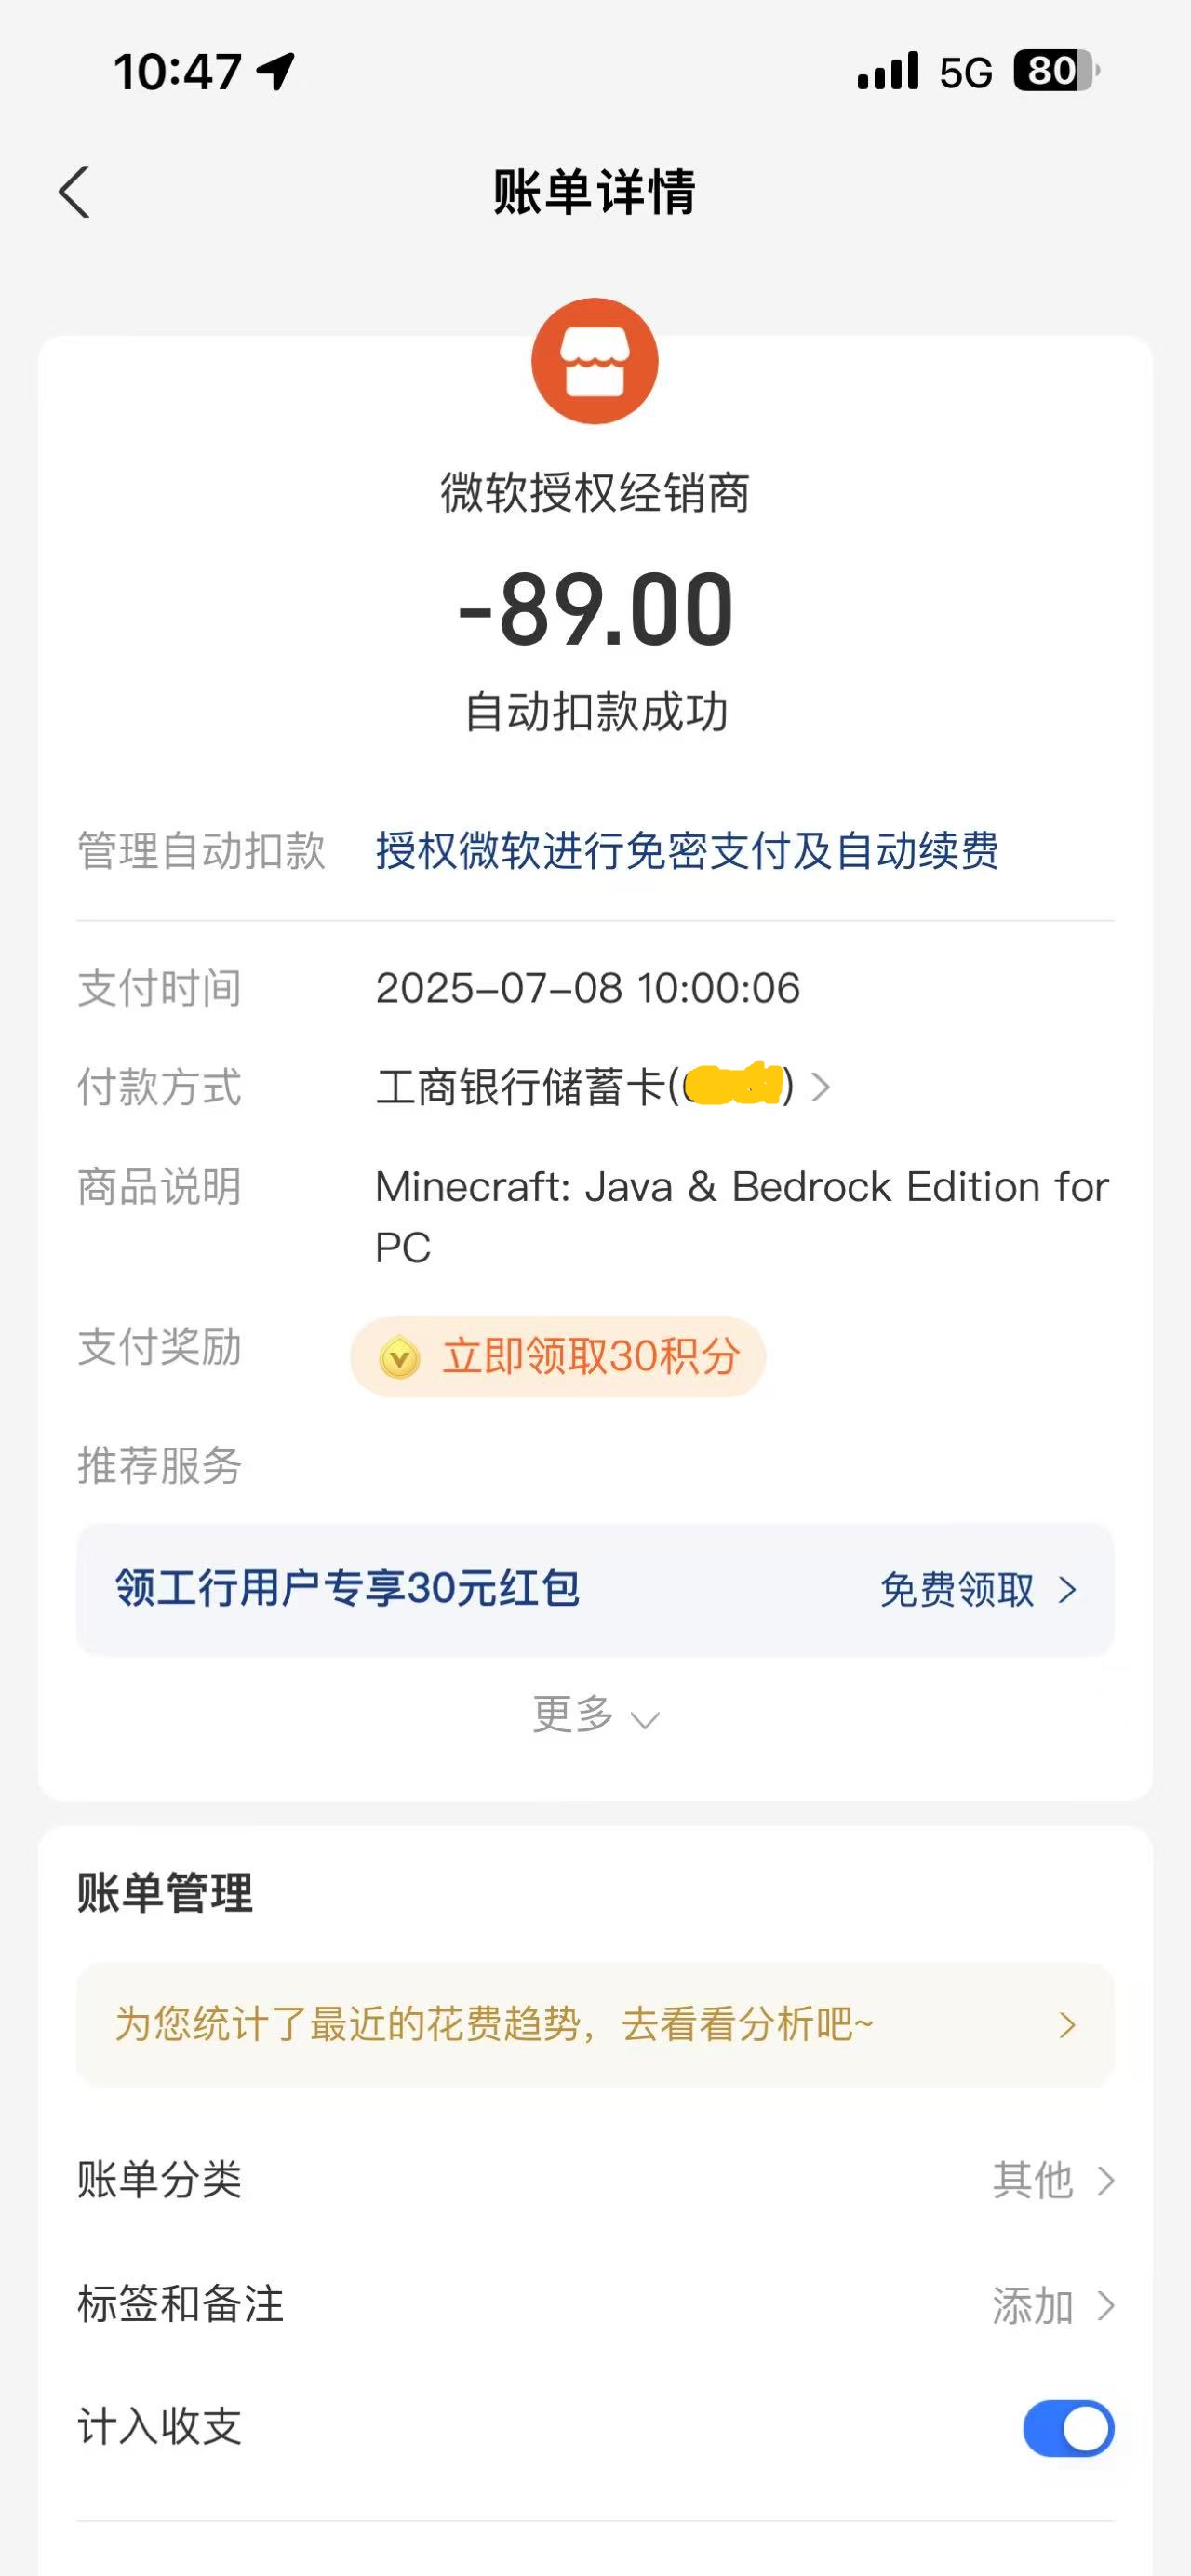Tap the merchant name 微软授权经销商
1191x2576 pixels.
(x=595, y=492)
